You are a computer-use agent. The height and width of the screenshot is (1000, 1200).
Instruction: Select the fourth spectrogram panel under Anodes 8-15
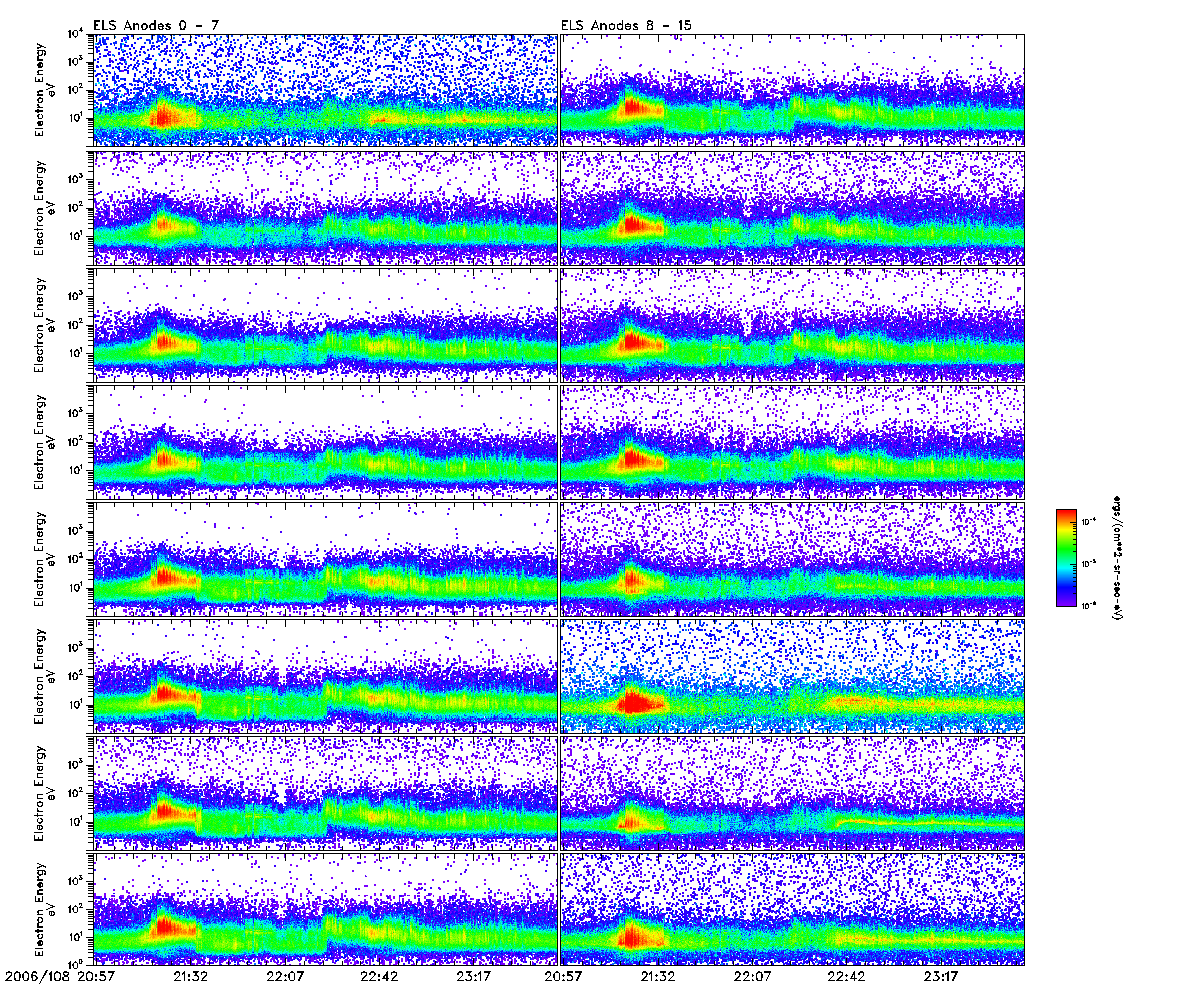[x=793, y=441]
